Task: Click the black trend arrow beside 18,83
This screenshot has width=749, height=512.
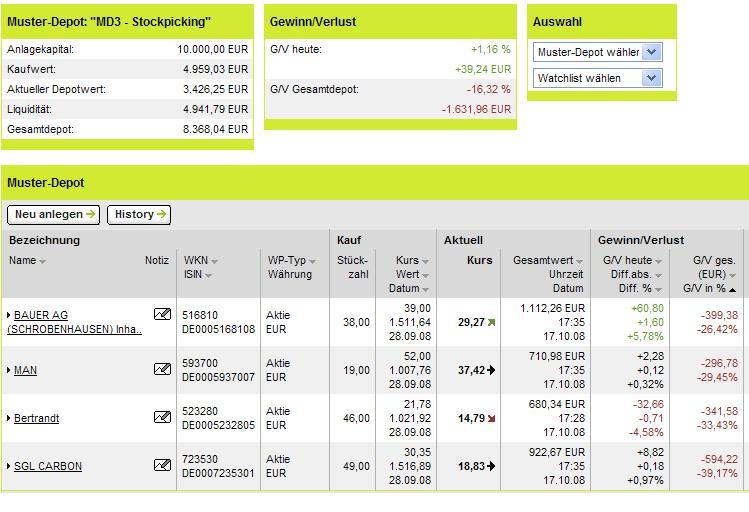Action: (x=491, y=466)
